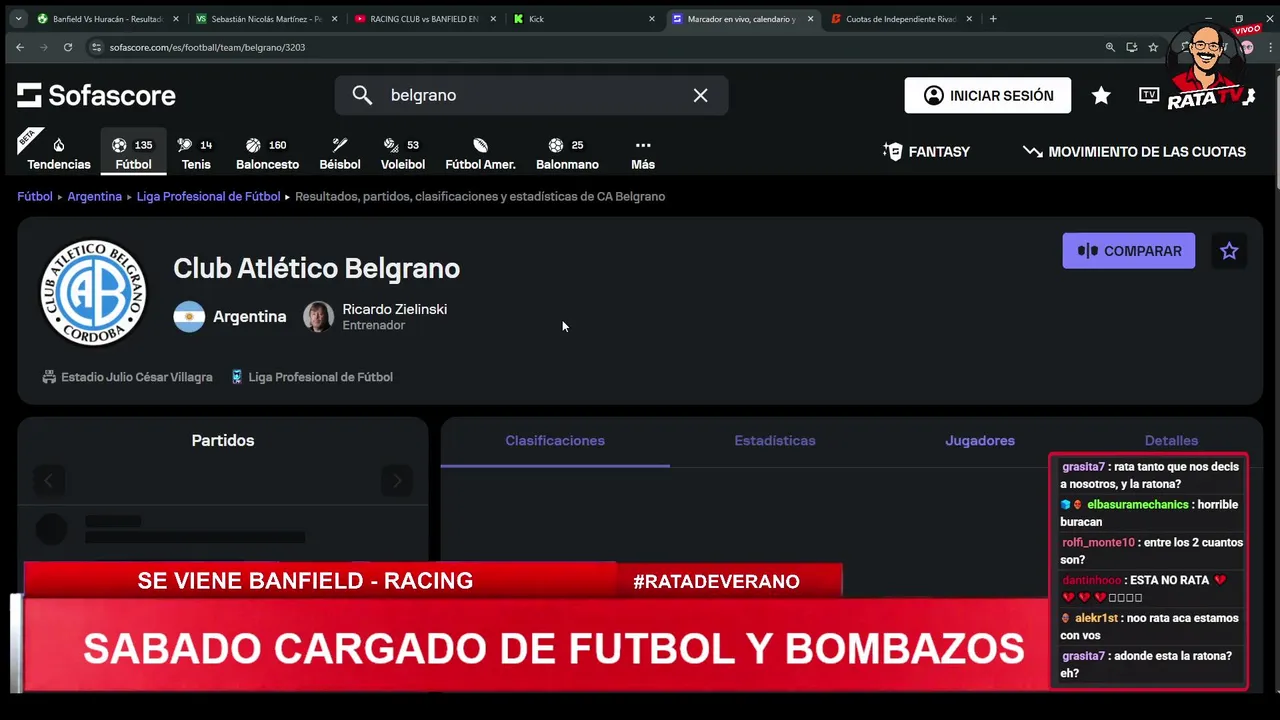Image resolution: width=1280 pixels, height=720 pixels.
Task: Go forward in browser history
Action: pyautogui.click(x=44, y=47)
